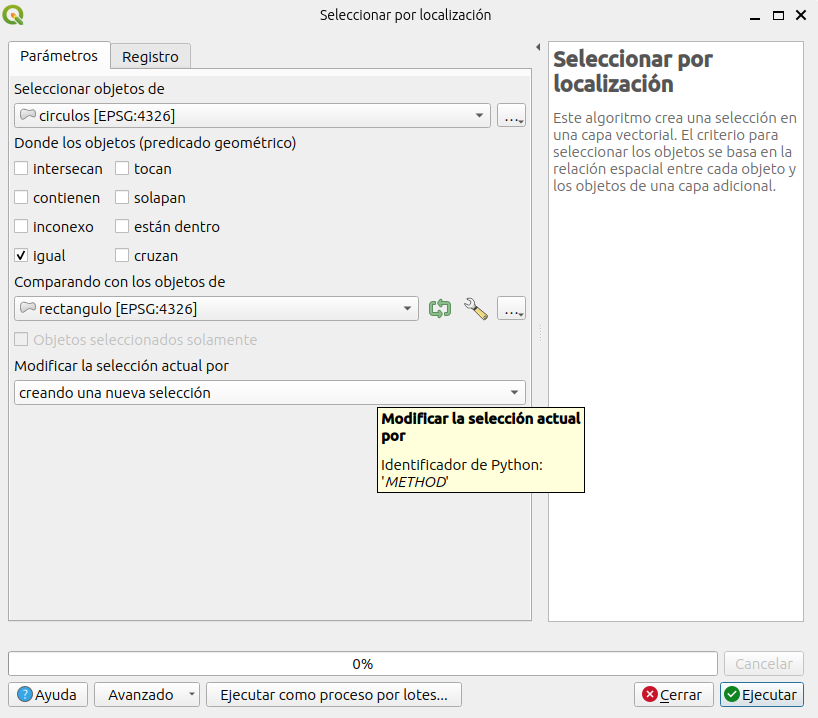
Task: Open advanced options wrench icon
Action: click(476, 309)
